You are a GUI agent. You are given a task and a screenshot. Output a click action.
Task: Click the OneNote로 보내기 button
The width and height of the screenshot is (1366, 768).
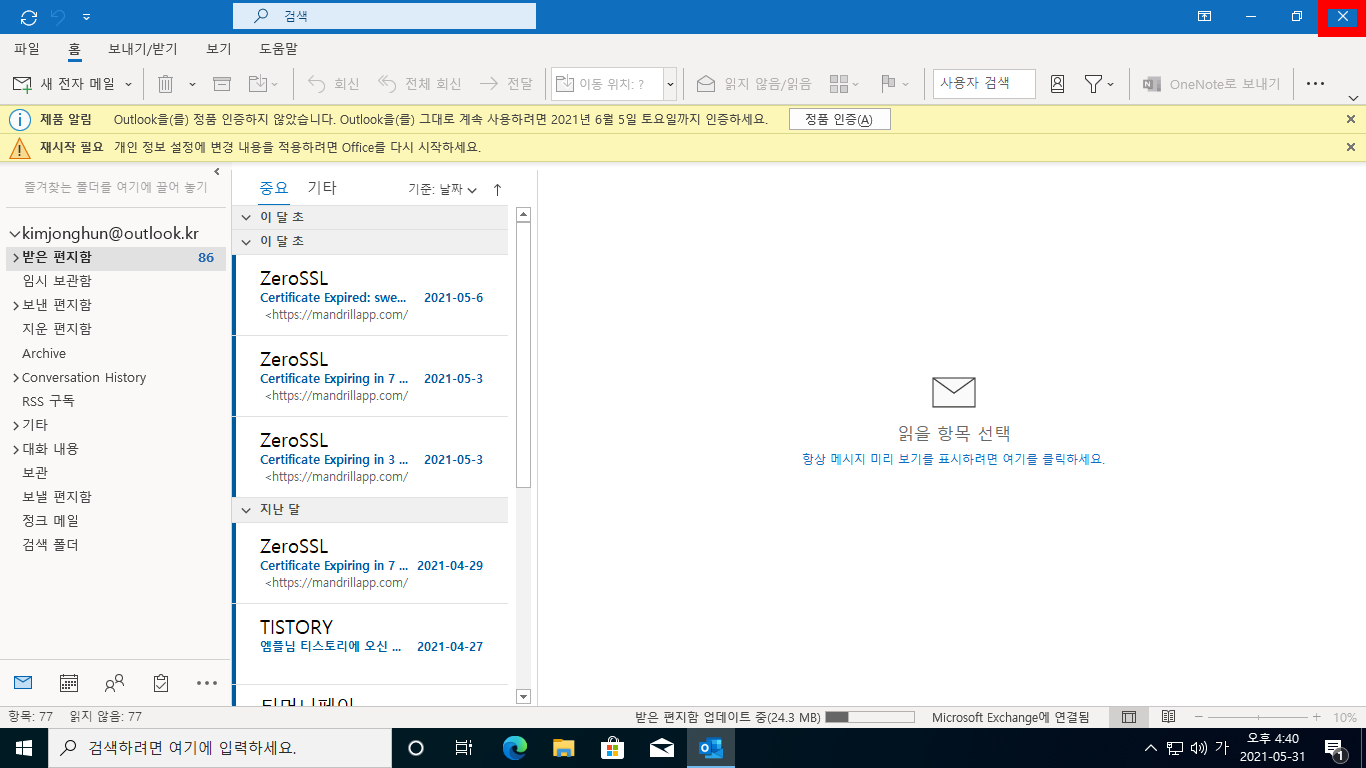click(x=1211, y=84)
